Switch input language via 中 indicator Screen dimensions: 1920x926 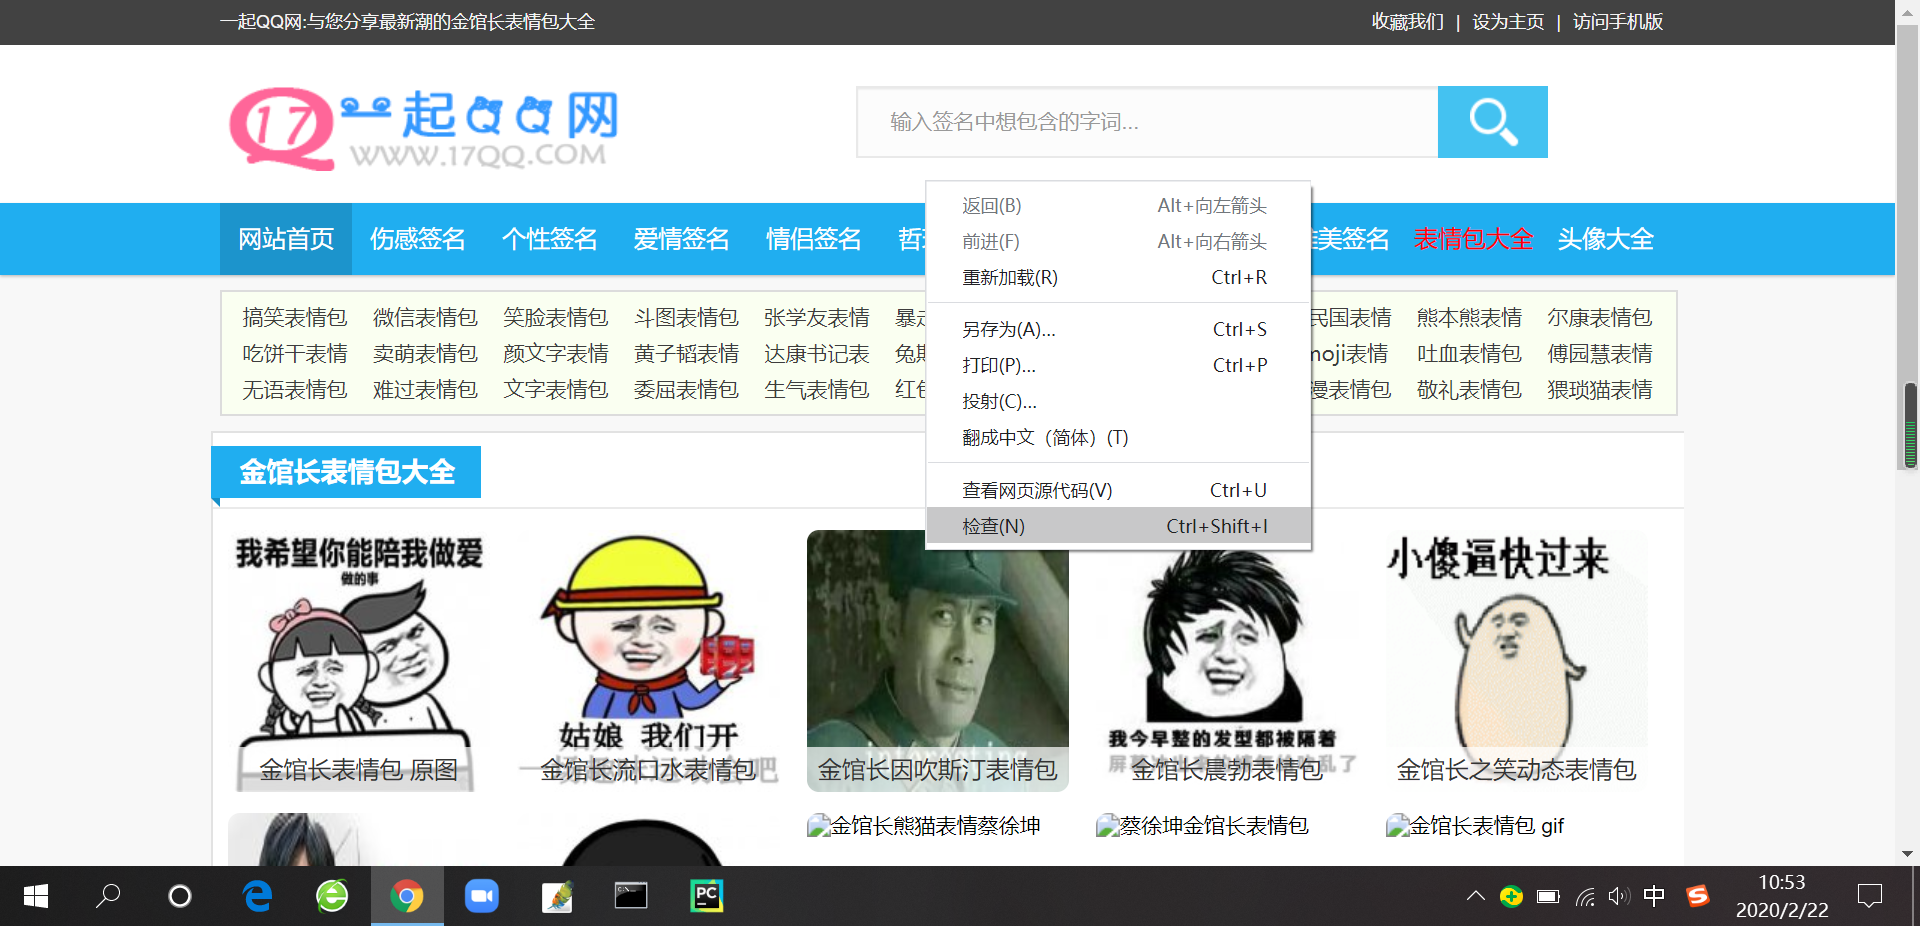[1655, 896]
